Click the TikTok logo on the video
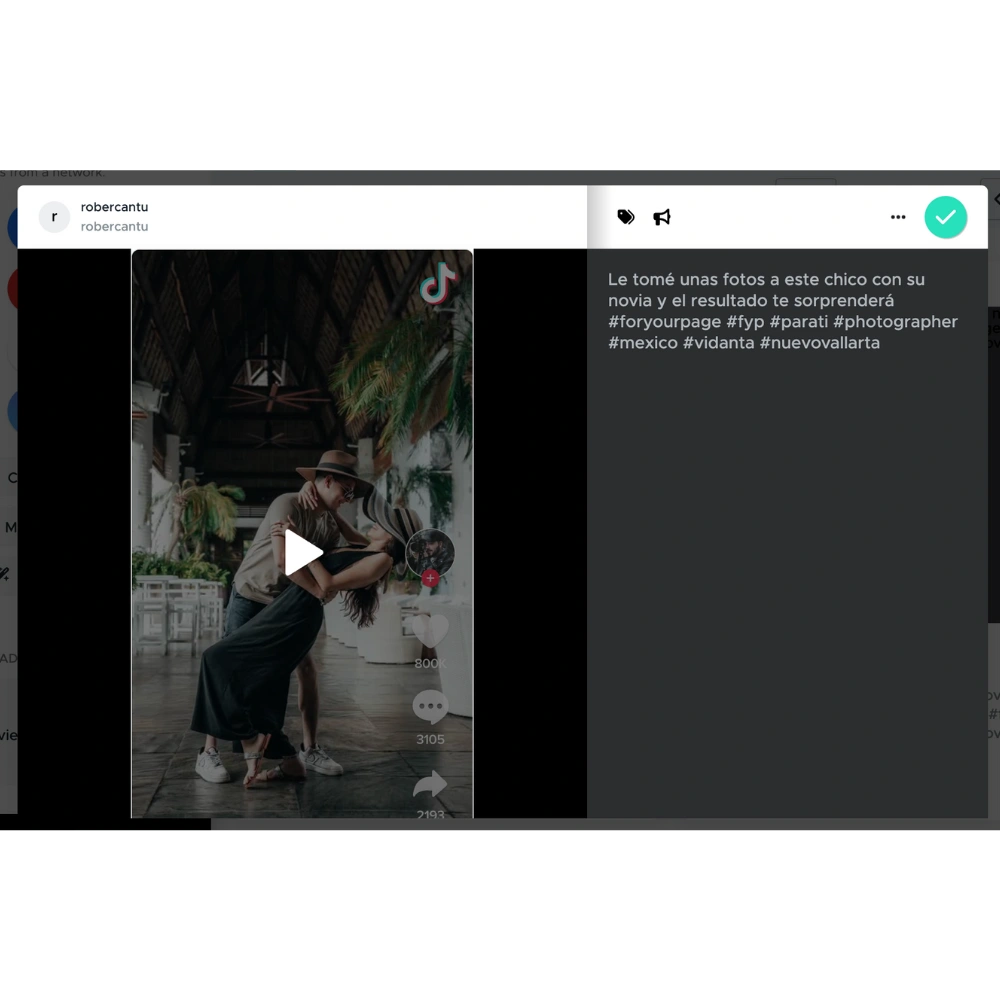 pyautogui.click(x=438, y=283)
